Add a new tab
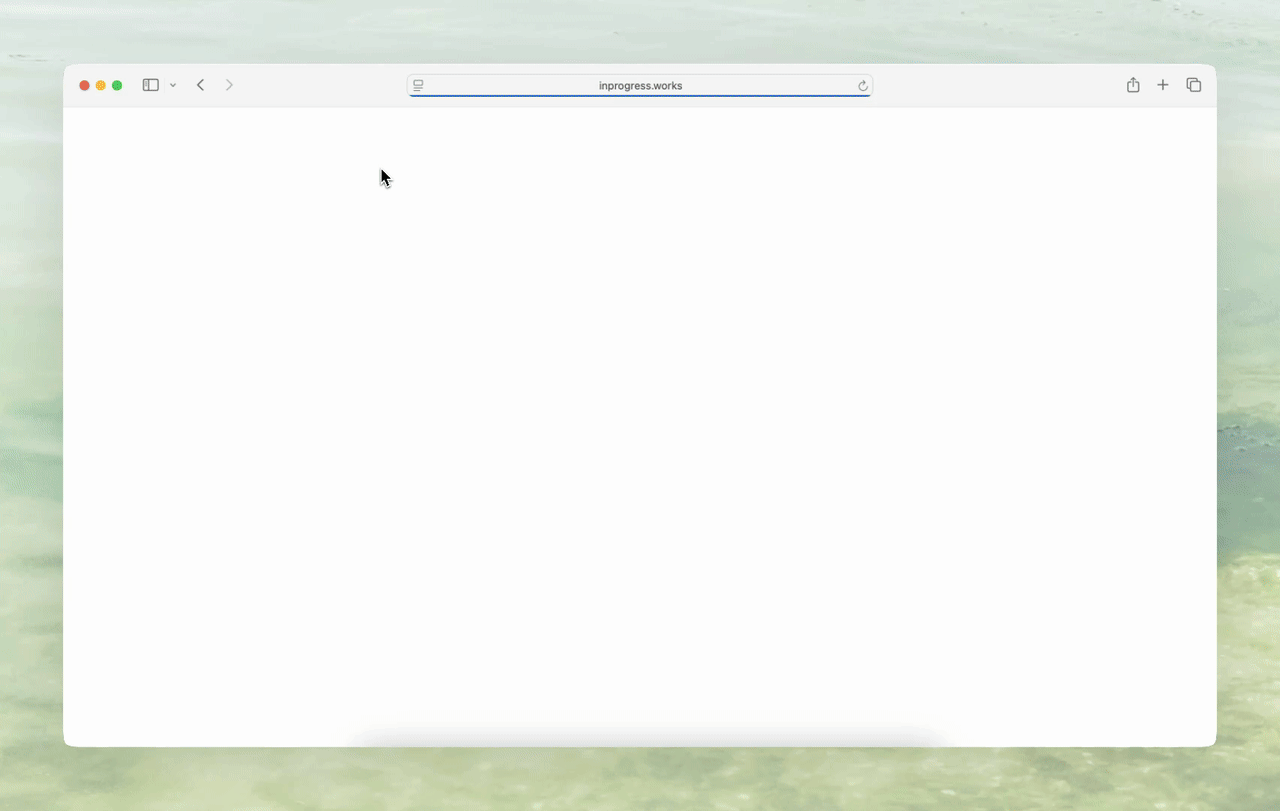 [x=1163, y=85]
